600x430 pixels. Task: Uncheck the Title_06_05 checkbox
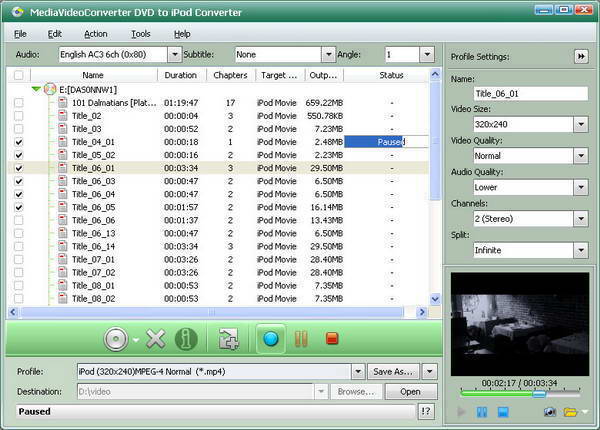(x=18, y=207)
